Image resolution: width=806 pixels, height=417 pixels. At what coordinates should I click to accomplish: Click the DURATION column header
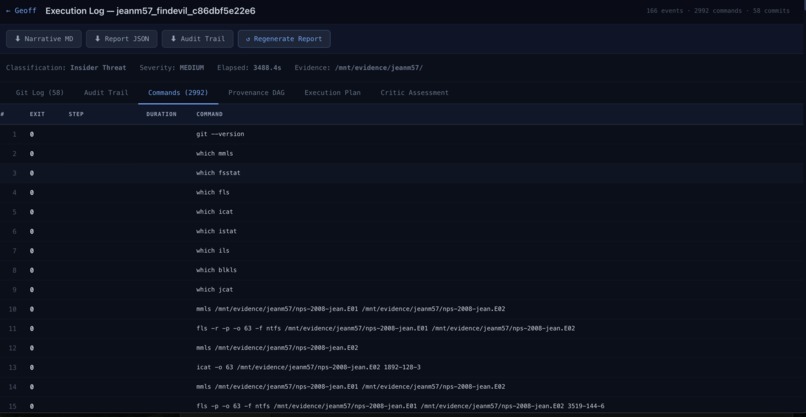coord(161,114)
